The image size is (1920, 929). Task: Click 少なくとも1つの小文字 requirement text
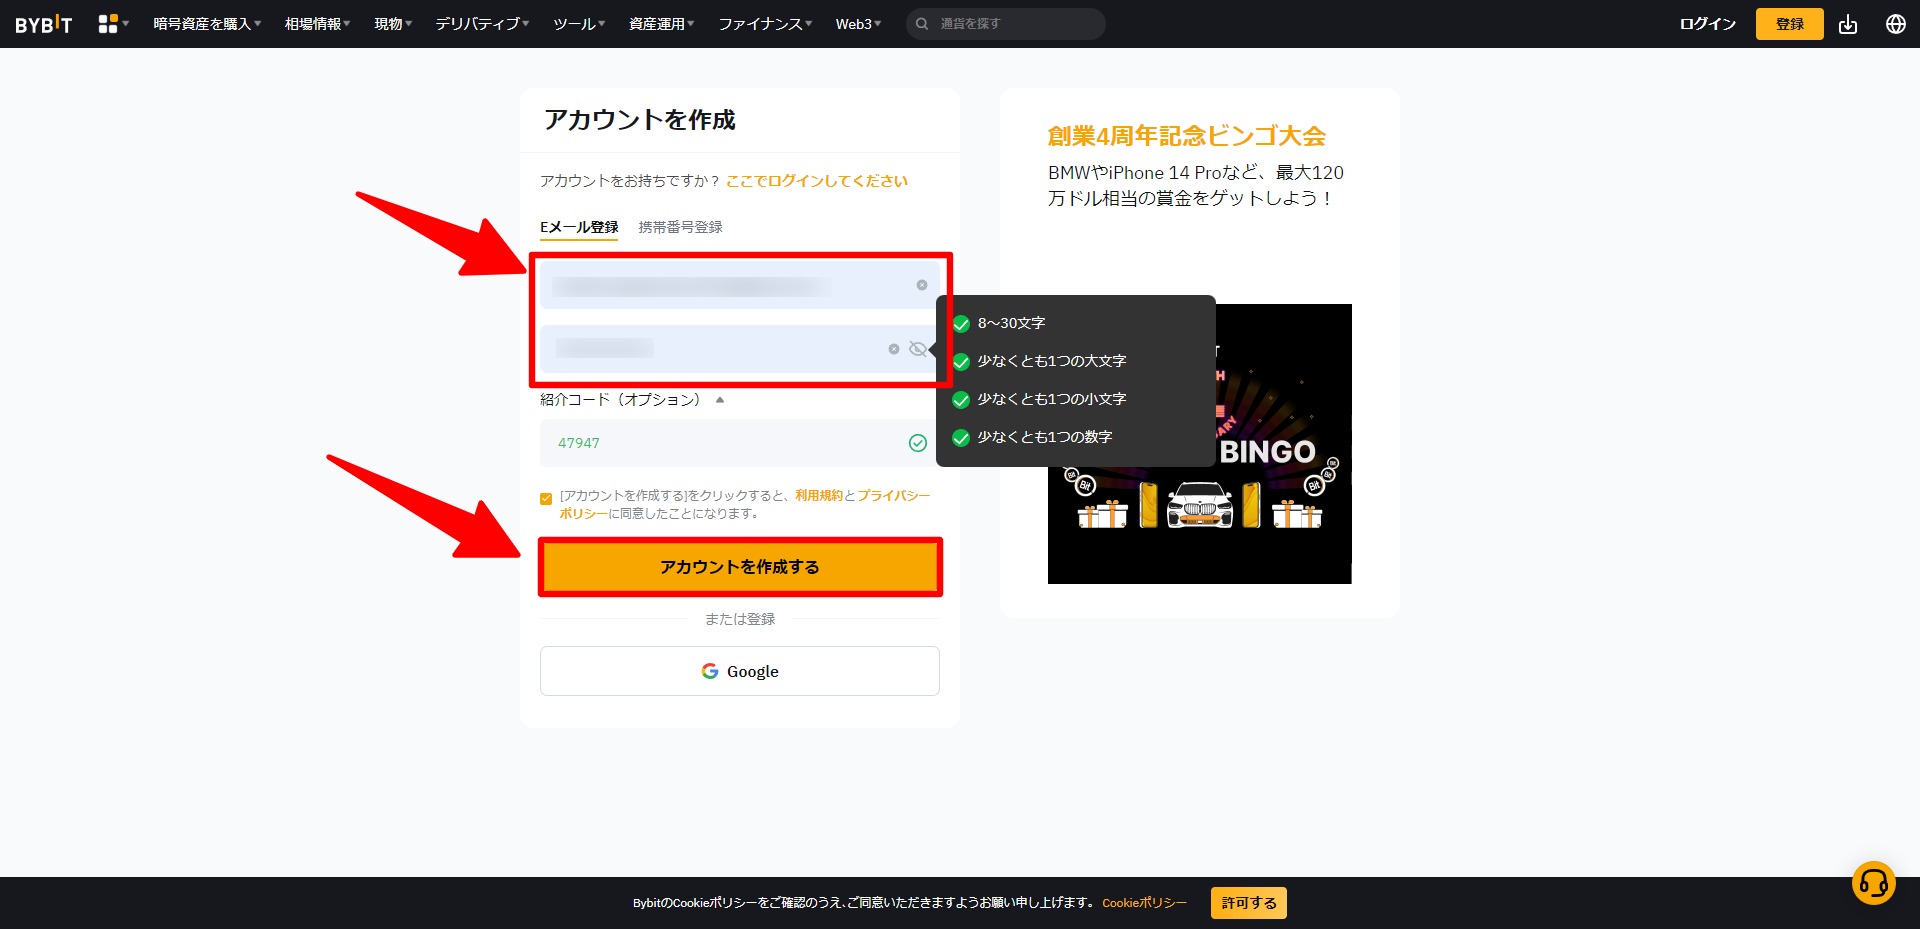point(1052,399)
